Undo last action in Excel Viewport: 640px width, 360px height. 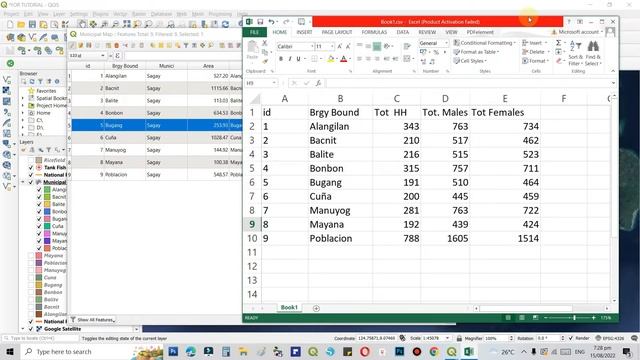271,22
